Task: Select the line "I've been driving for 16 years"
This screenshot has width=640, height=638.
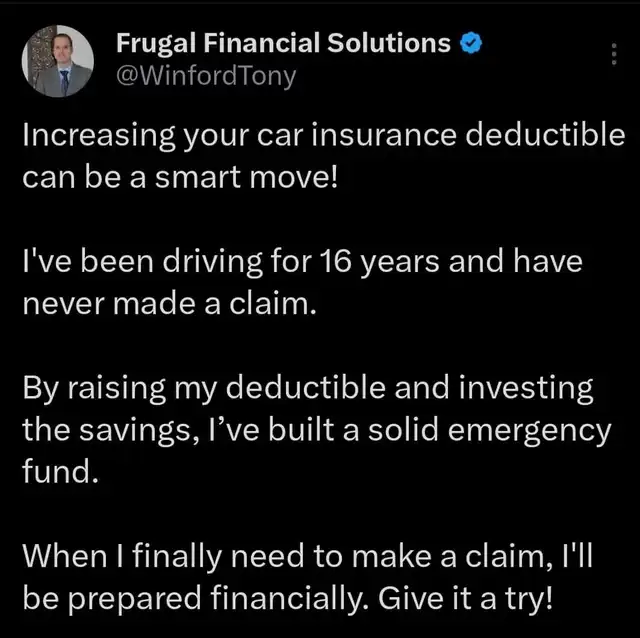Action: (302, 264)
